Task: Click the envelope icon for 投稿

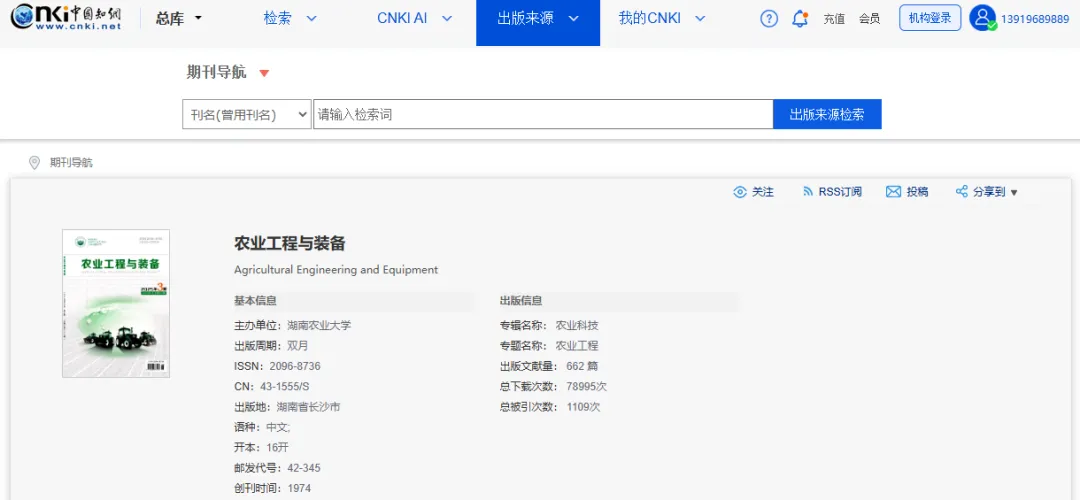Action: tap(893, 191)
